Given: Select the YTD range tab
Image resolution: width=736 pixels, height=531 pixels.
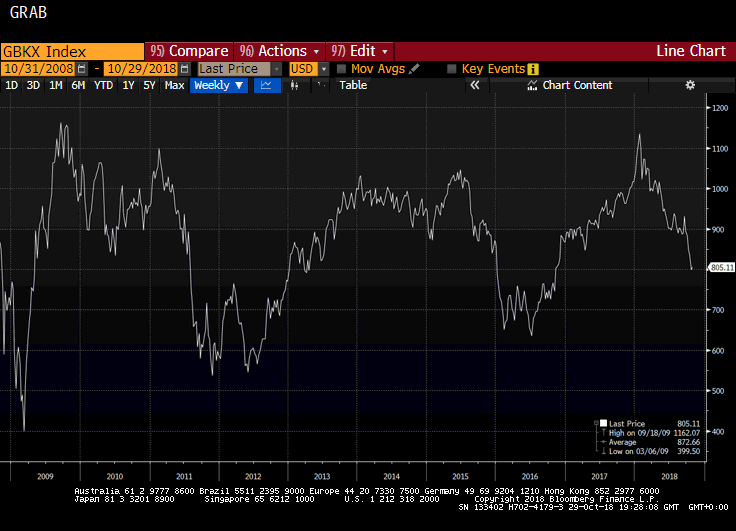Looking at the screenshot, I should pos(103,85).
